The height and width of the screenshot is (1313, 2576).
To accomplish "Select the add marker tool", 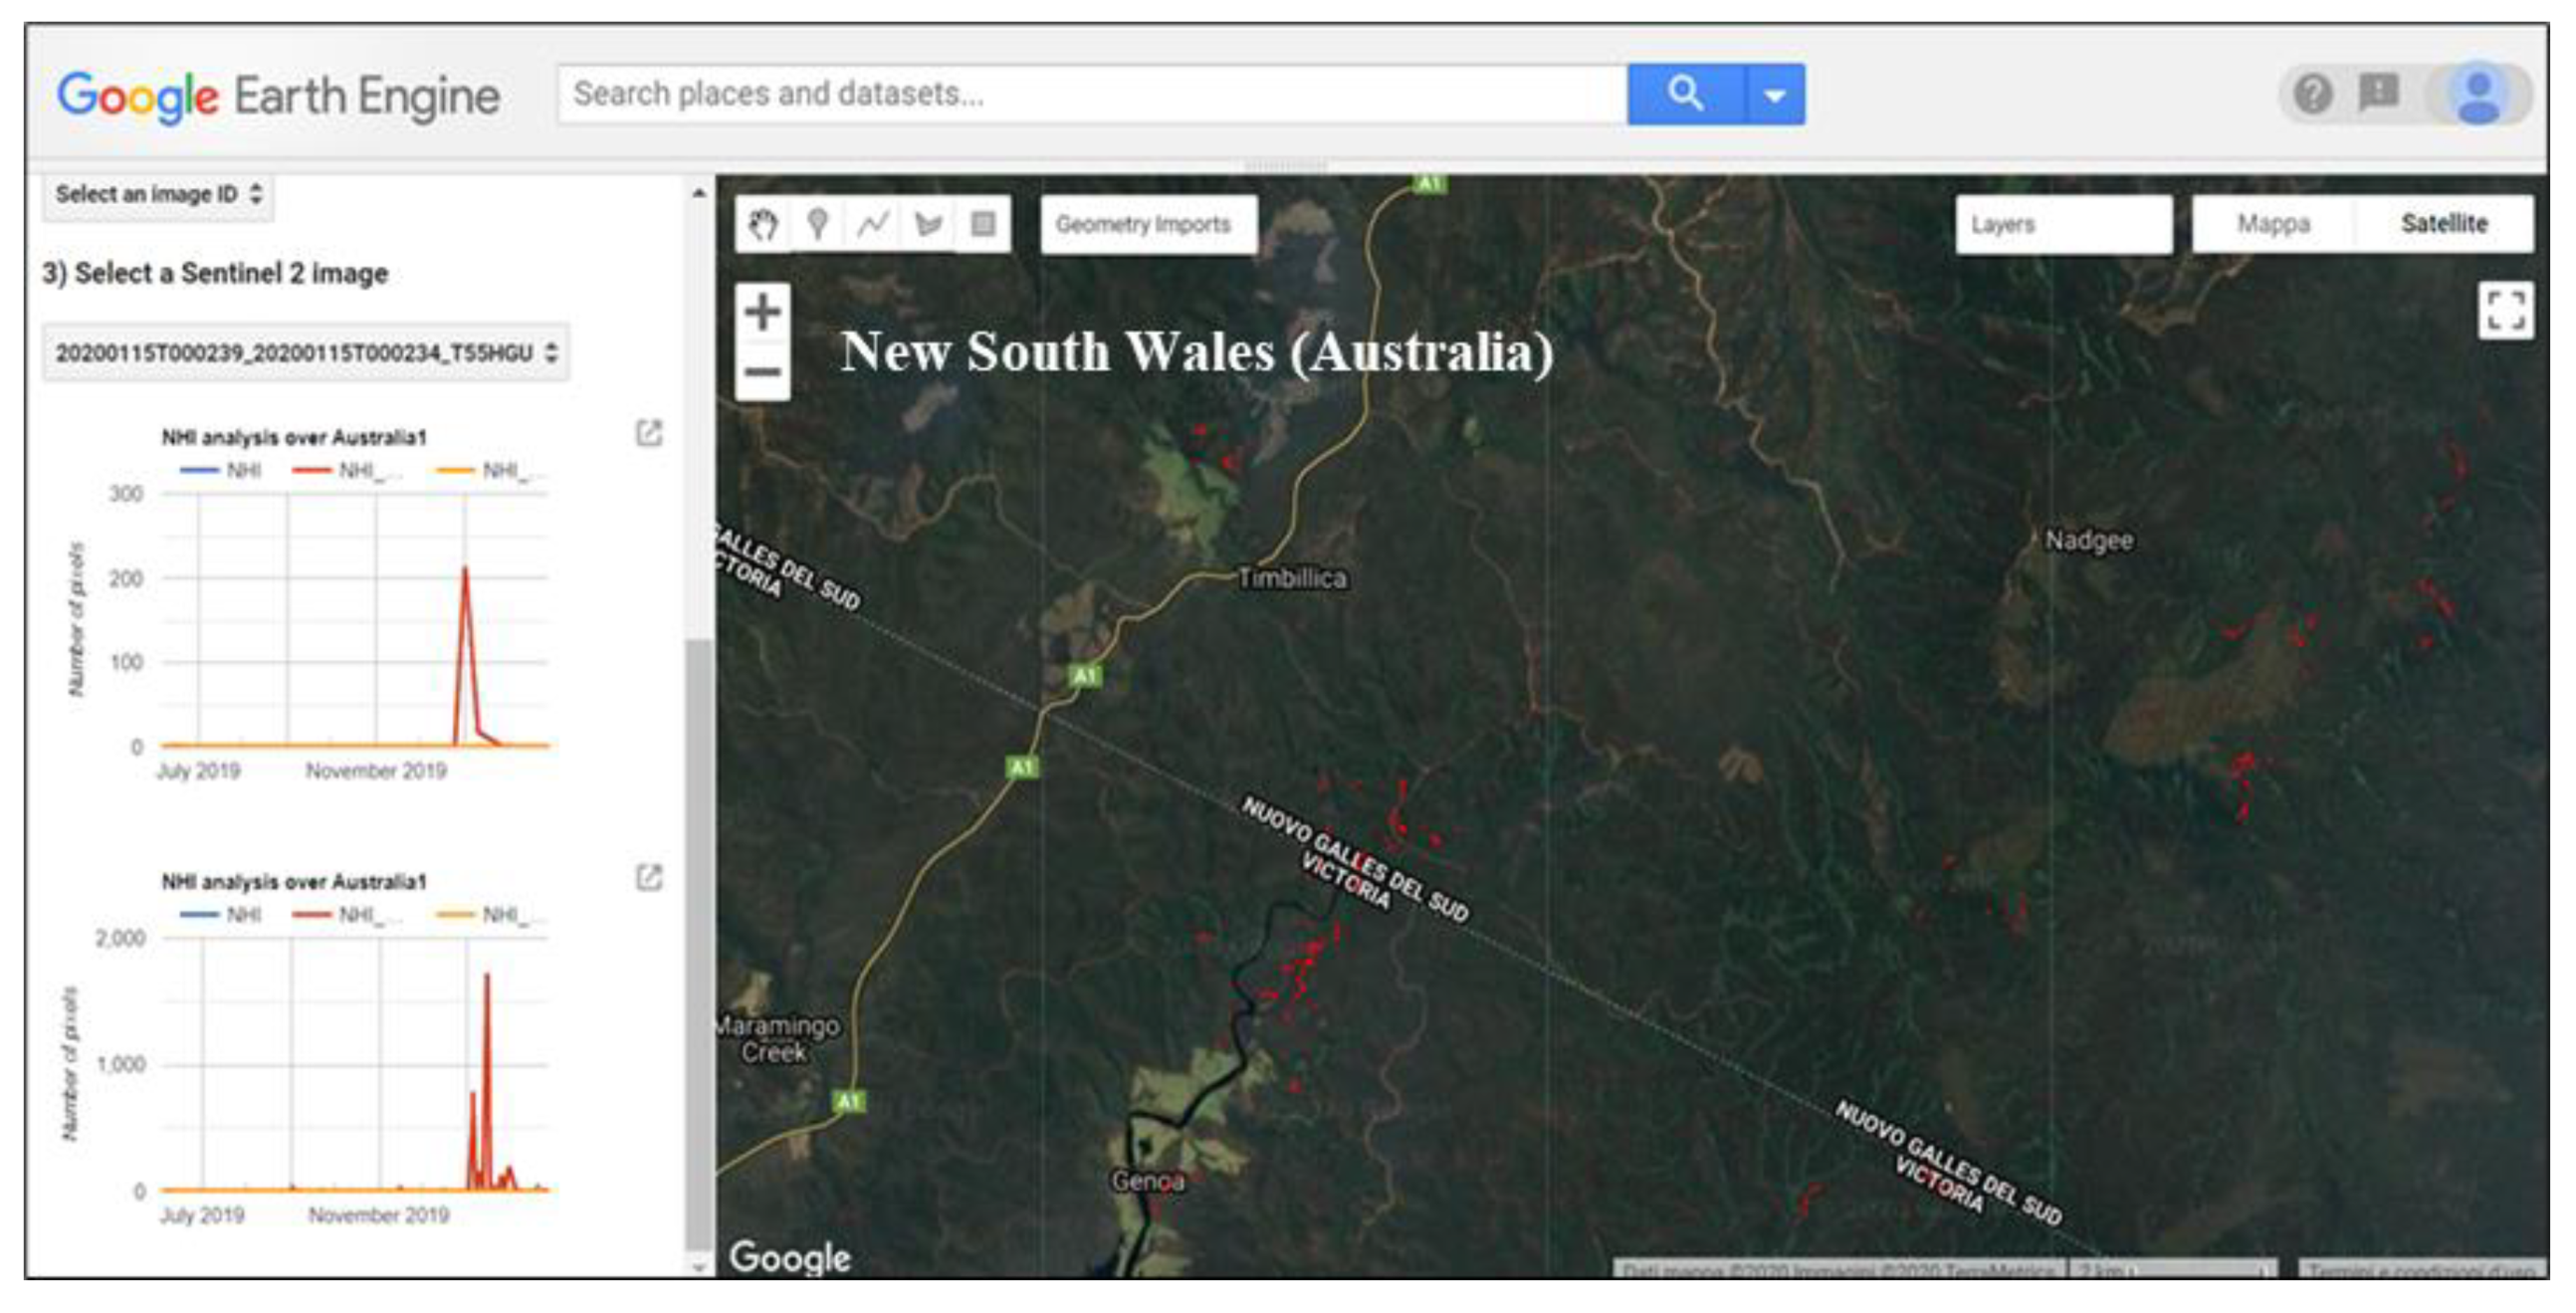I will click(818, 224).
